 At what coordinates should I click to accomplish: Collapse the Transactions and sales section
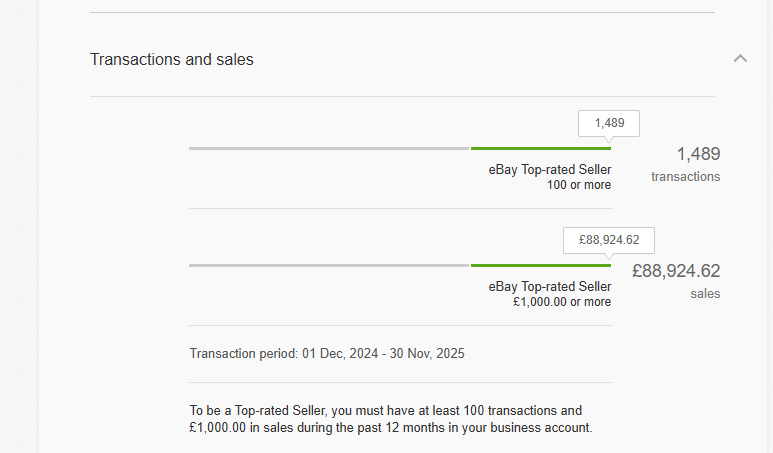tap(740, 59)
